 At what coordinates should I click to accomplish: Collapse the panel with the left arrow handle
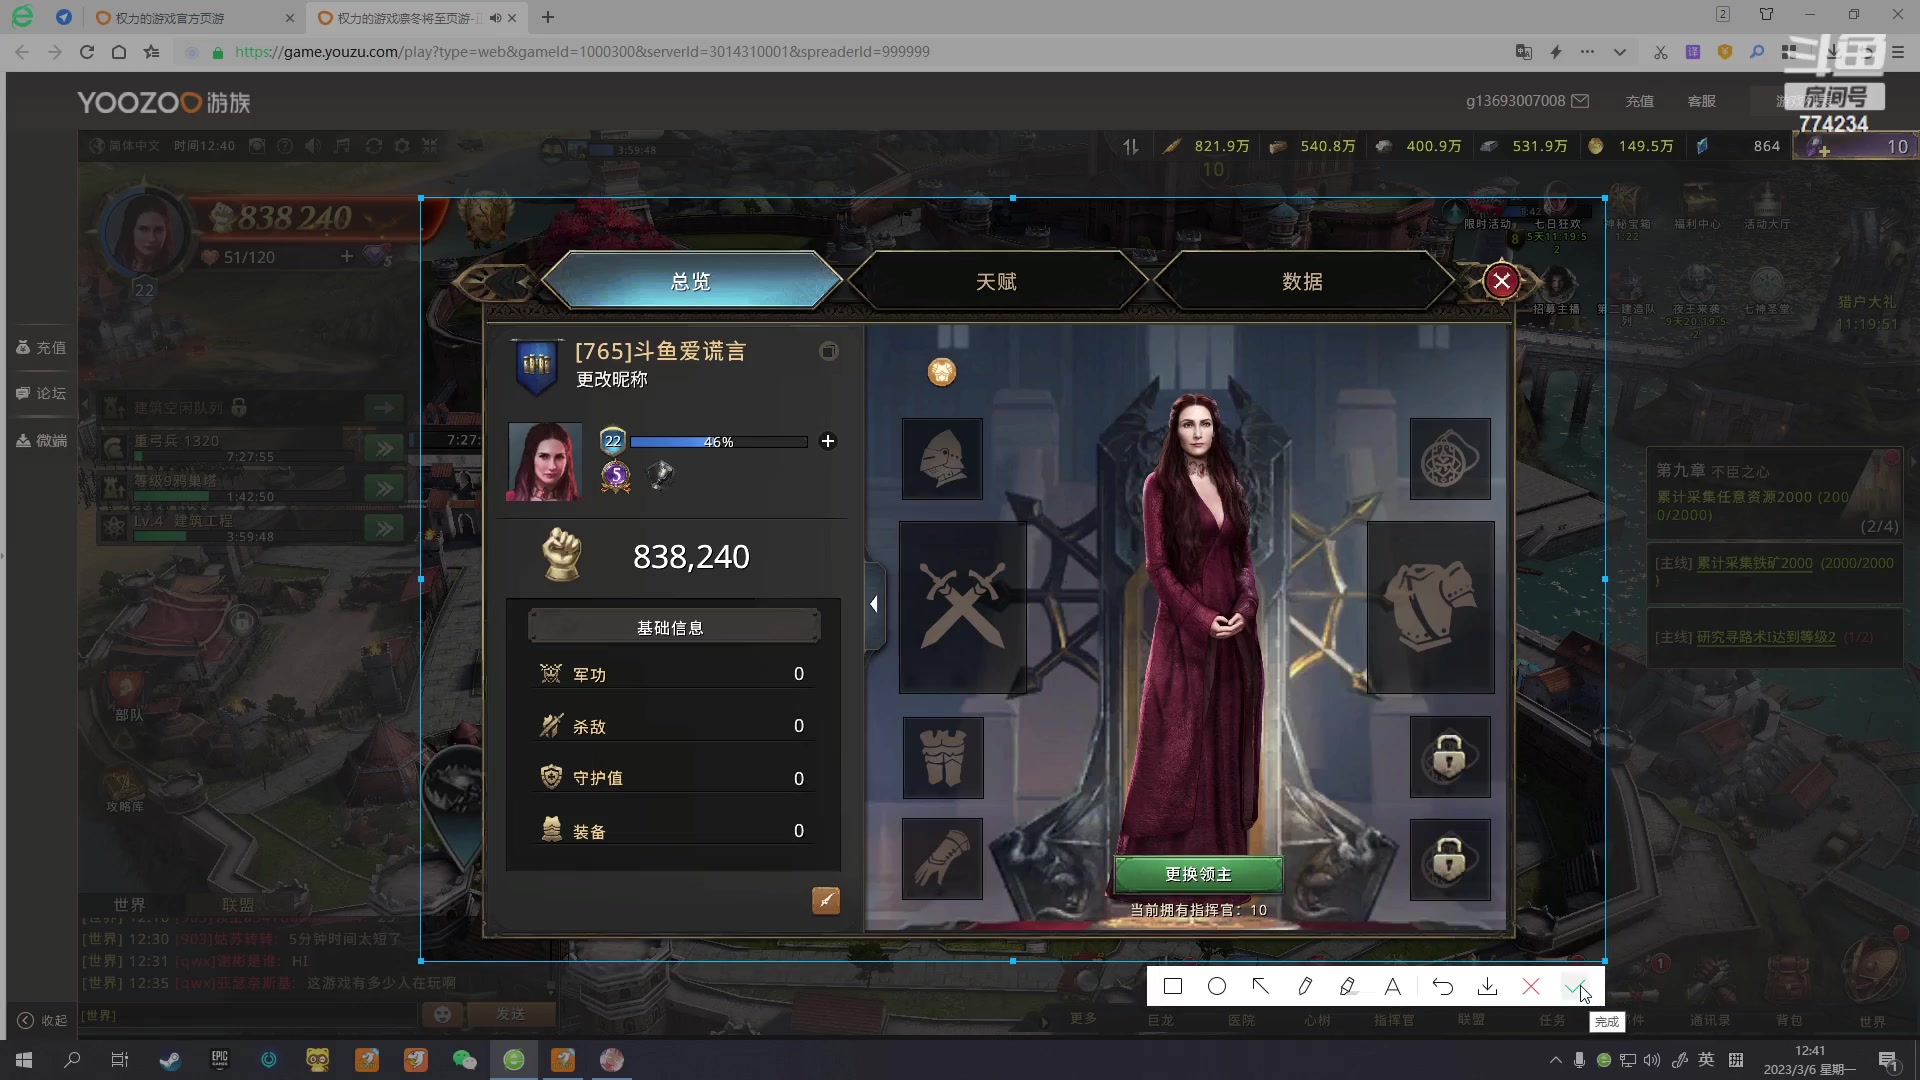pyautogui.click(x=874, y=605)
